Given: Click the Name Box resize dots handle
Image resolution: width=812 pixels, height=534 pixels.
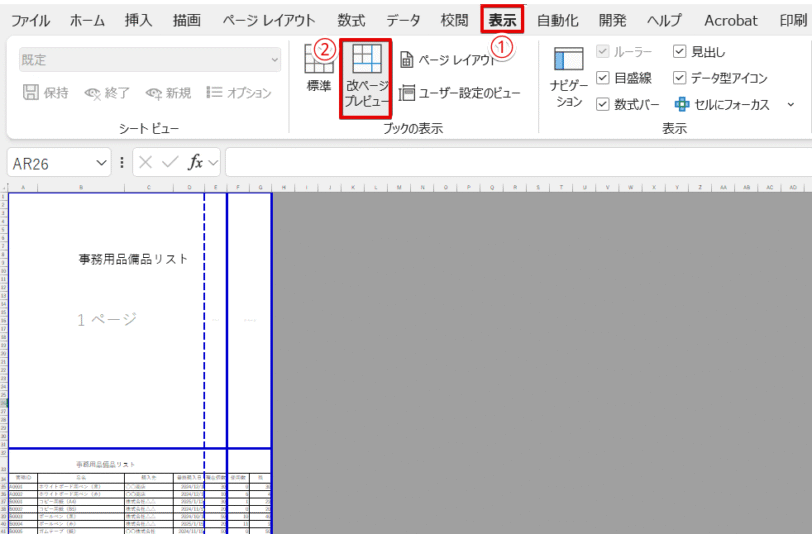Looking at the screenshot, I should 122,163.
